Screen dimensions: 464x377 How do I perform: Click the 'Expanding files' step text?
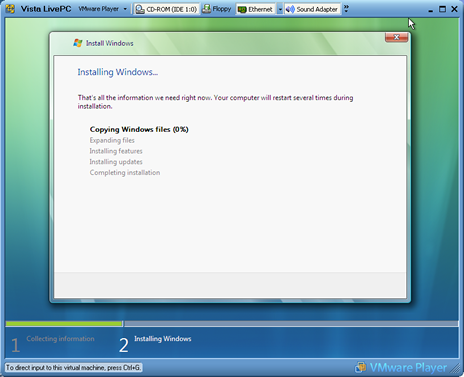(112, 140)
